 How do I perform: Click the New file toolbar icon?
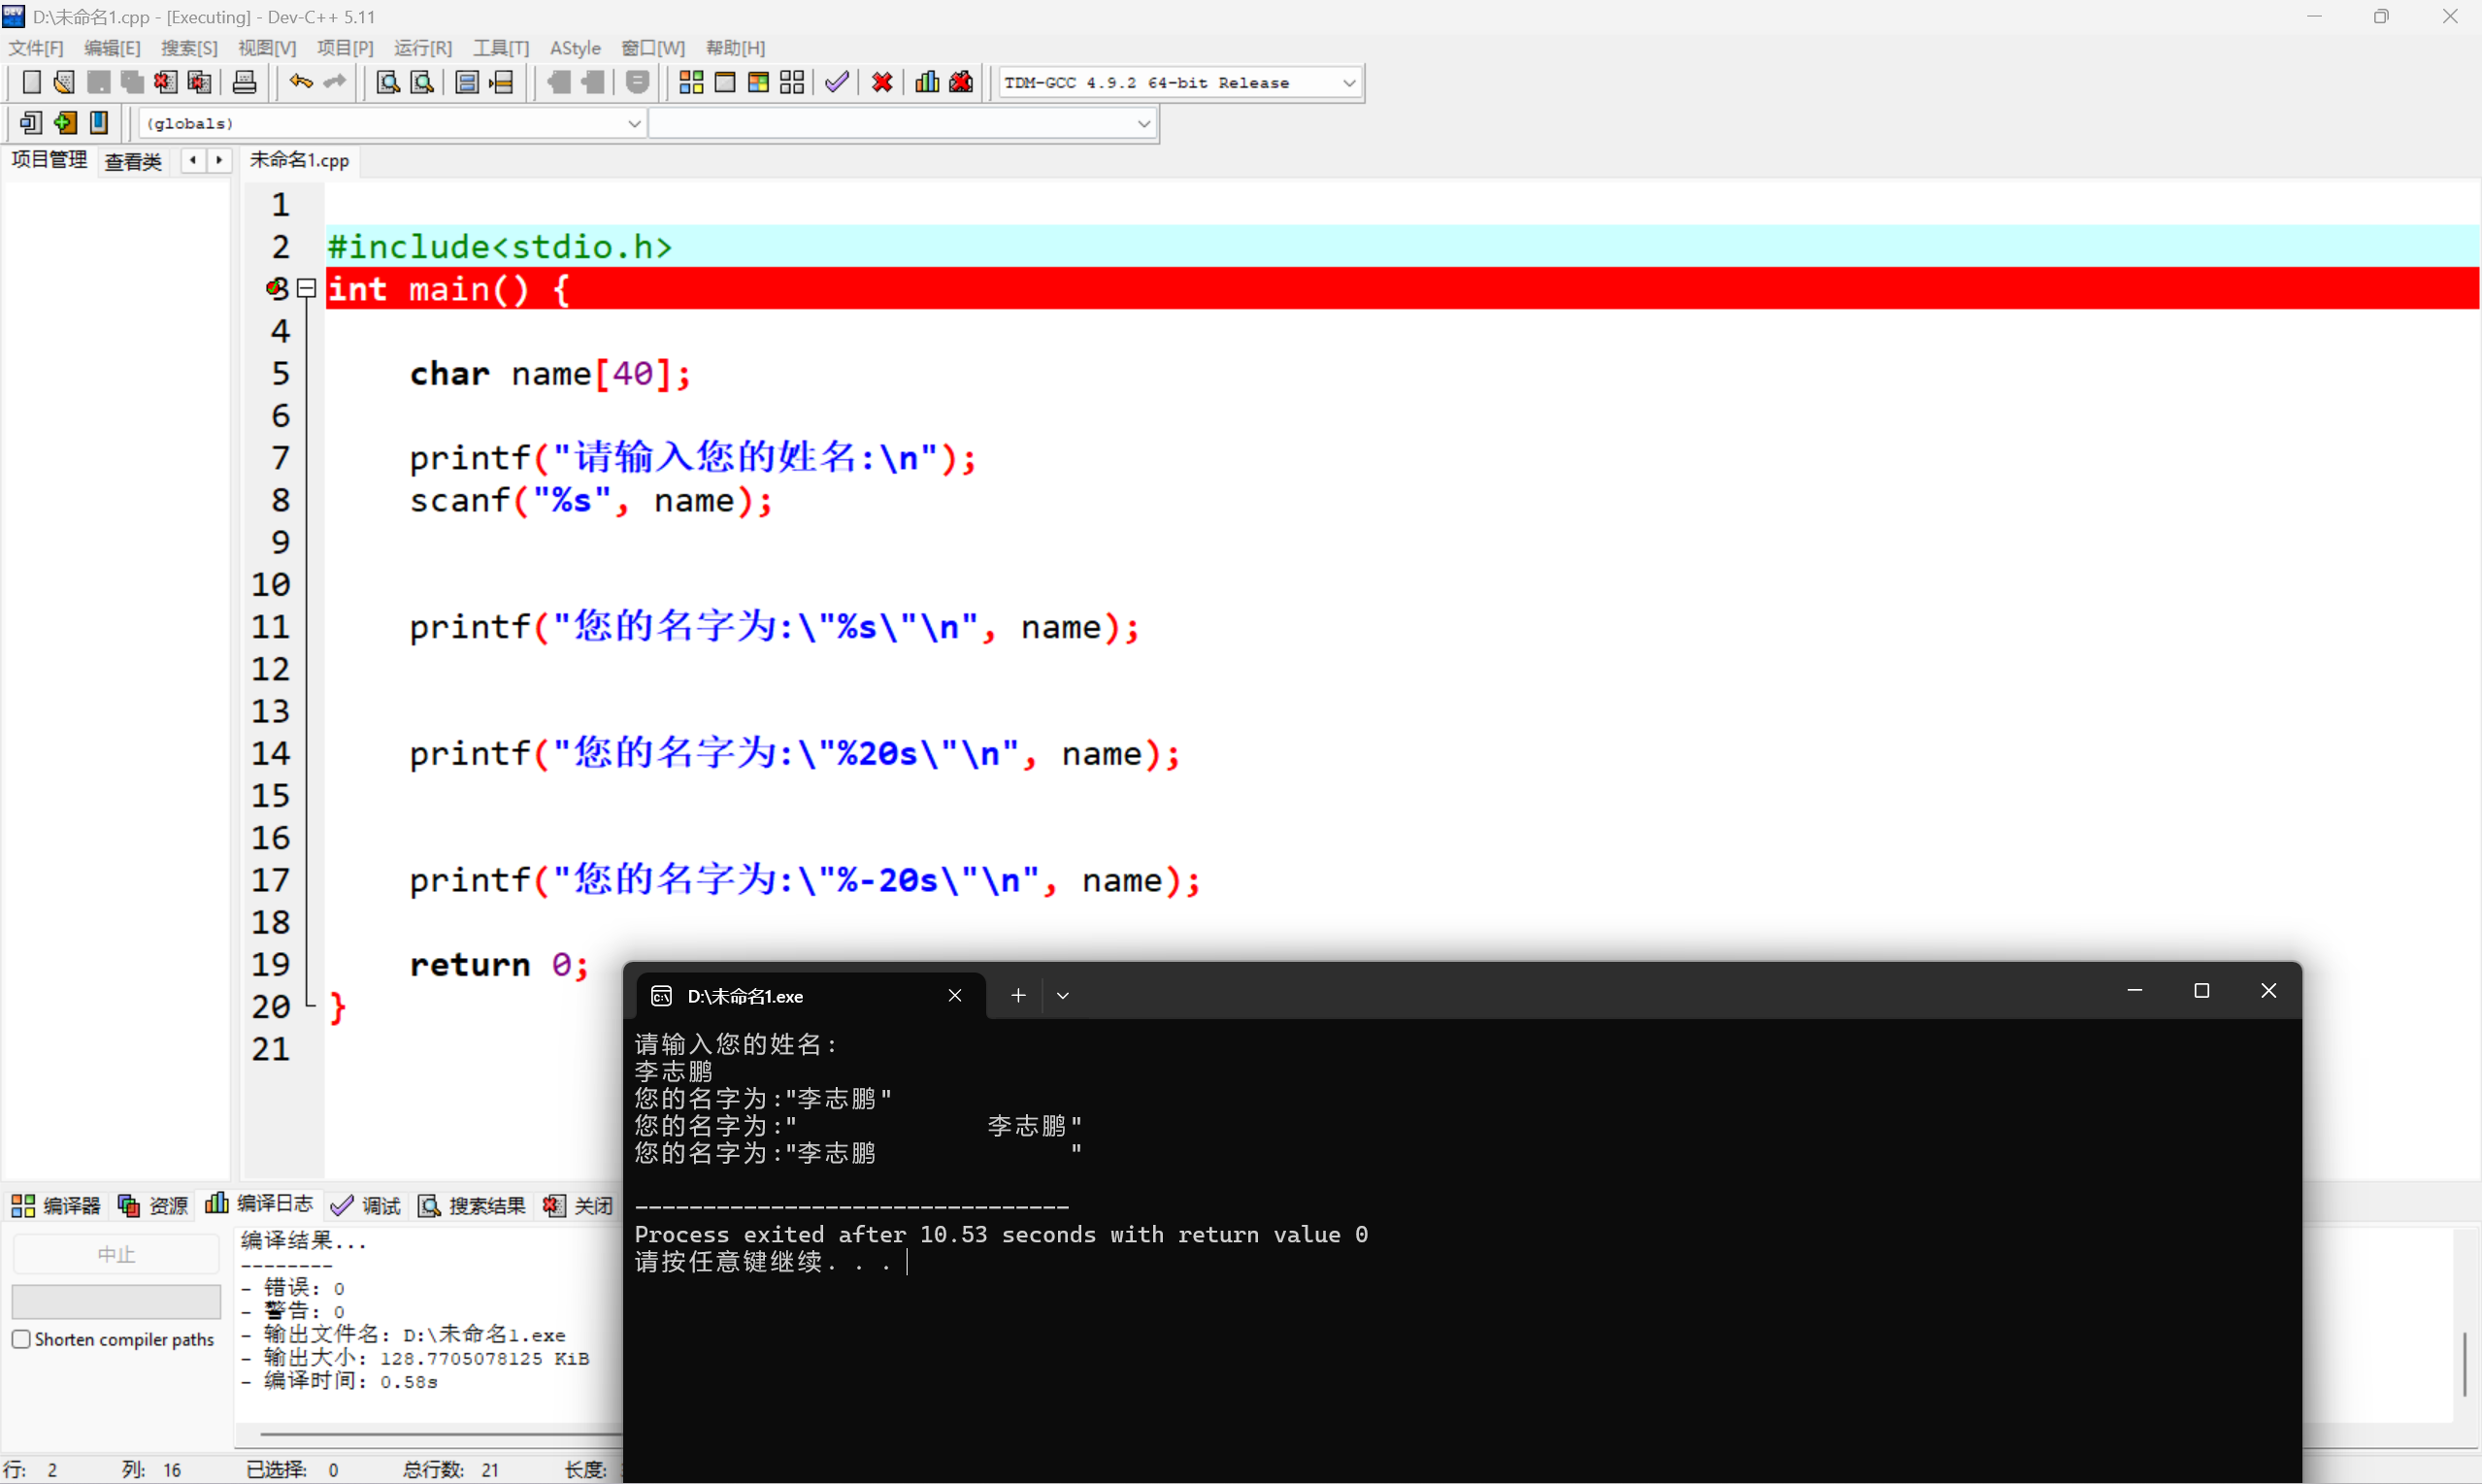31,83
